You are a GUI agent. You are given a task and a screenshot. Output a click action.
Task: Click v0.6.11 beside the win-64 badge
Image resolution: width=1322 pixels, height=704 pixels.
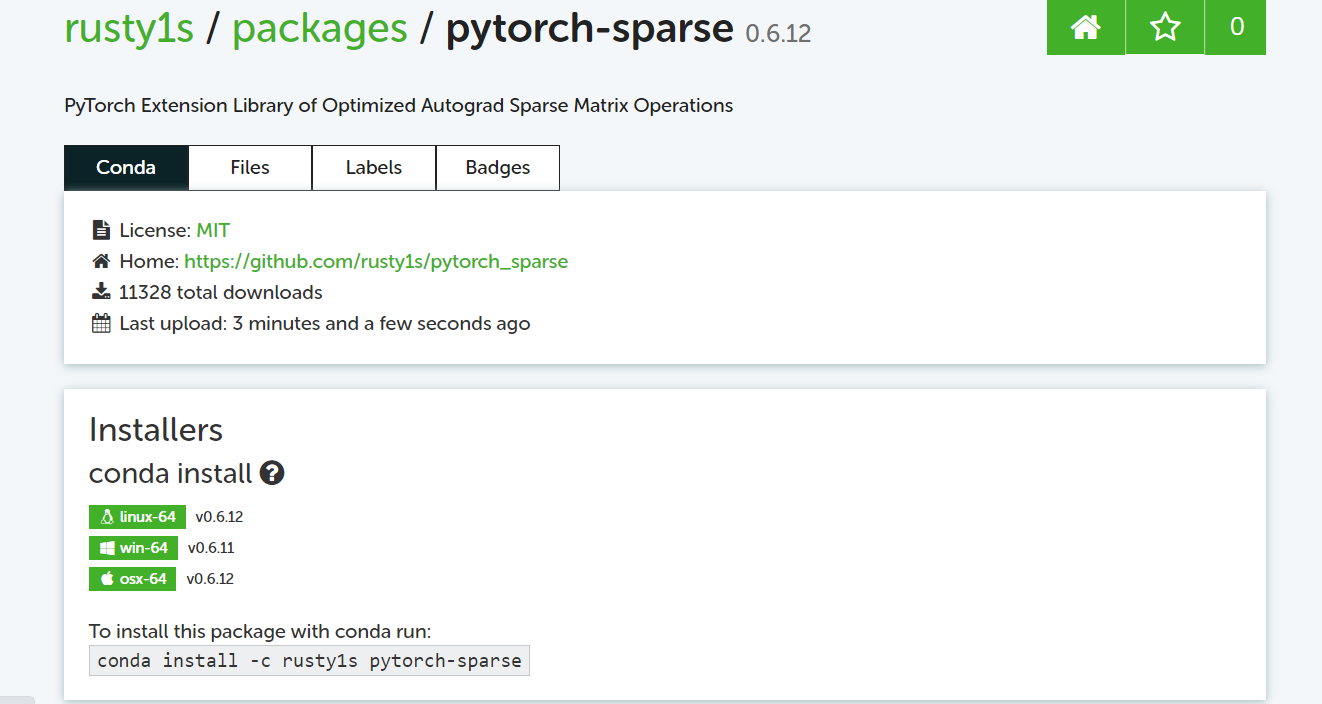coord(211,548)
